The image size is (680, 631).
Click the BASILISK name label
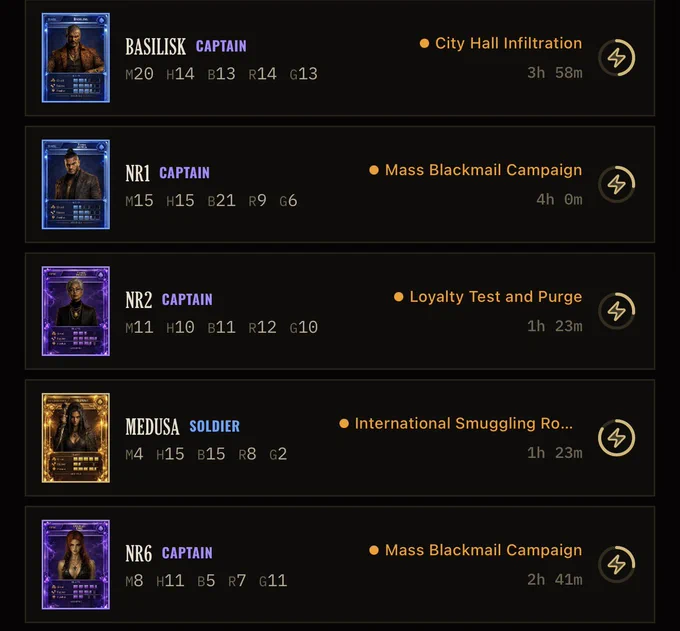pos(156,46)
